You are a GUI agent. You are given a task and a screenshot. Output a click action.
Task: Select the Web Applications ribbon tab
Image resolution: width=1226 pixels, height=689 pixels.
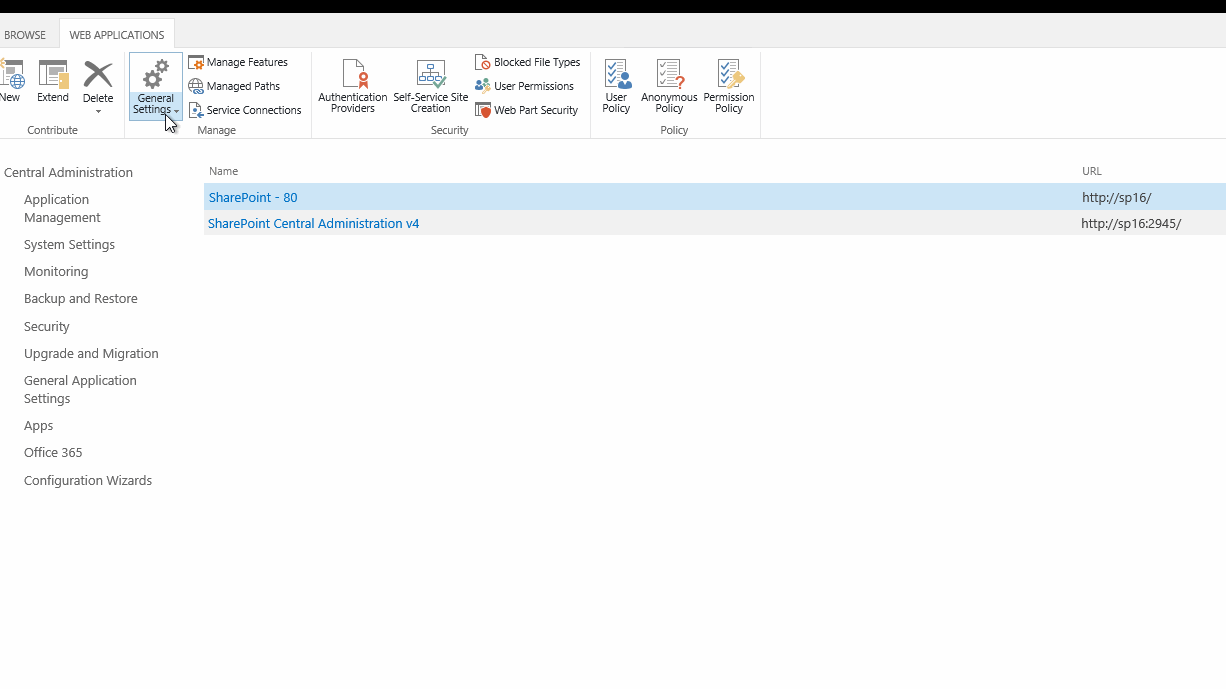[x=116, y=33]
